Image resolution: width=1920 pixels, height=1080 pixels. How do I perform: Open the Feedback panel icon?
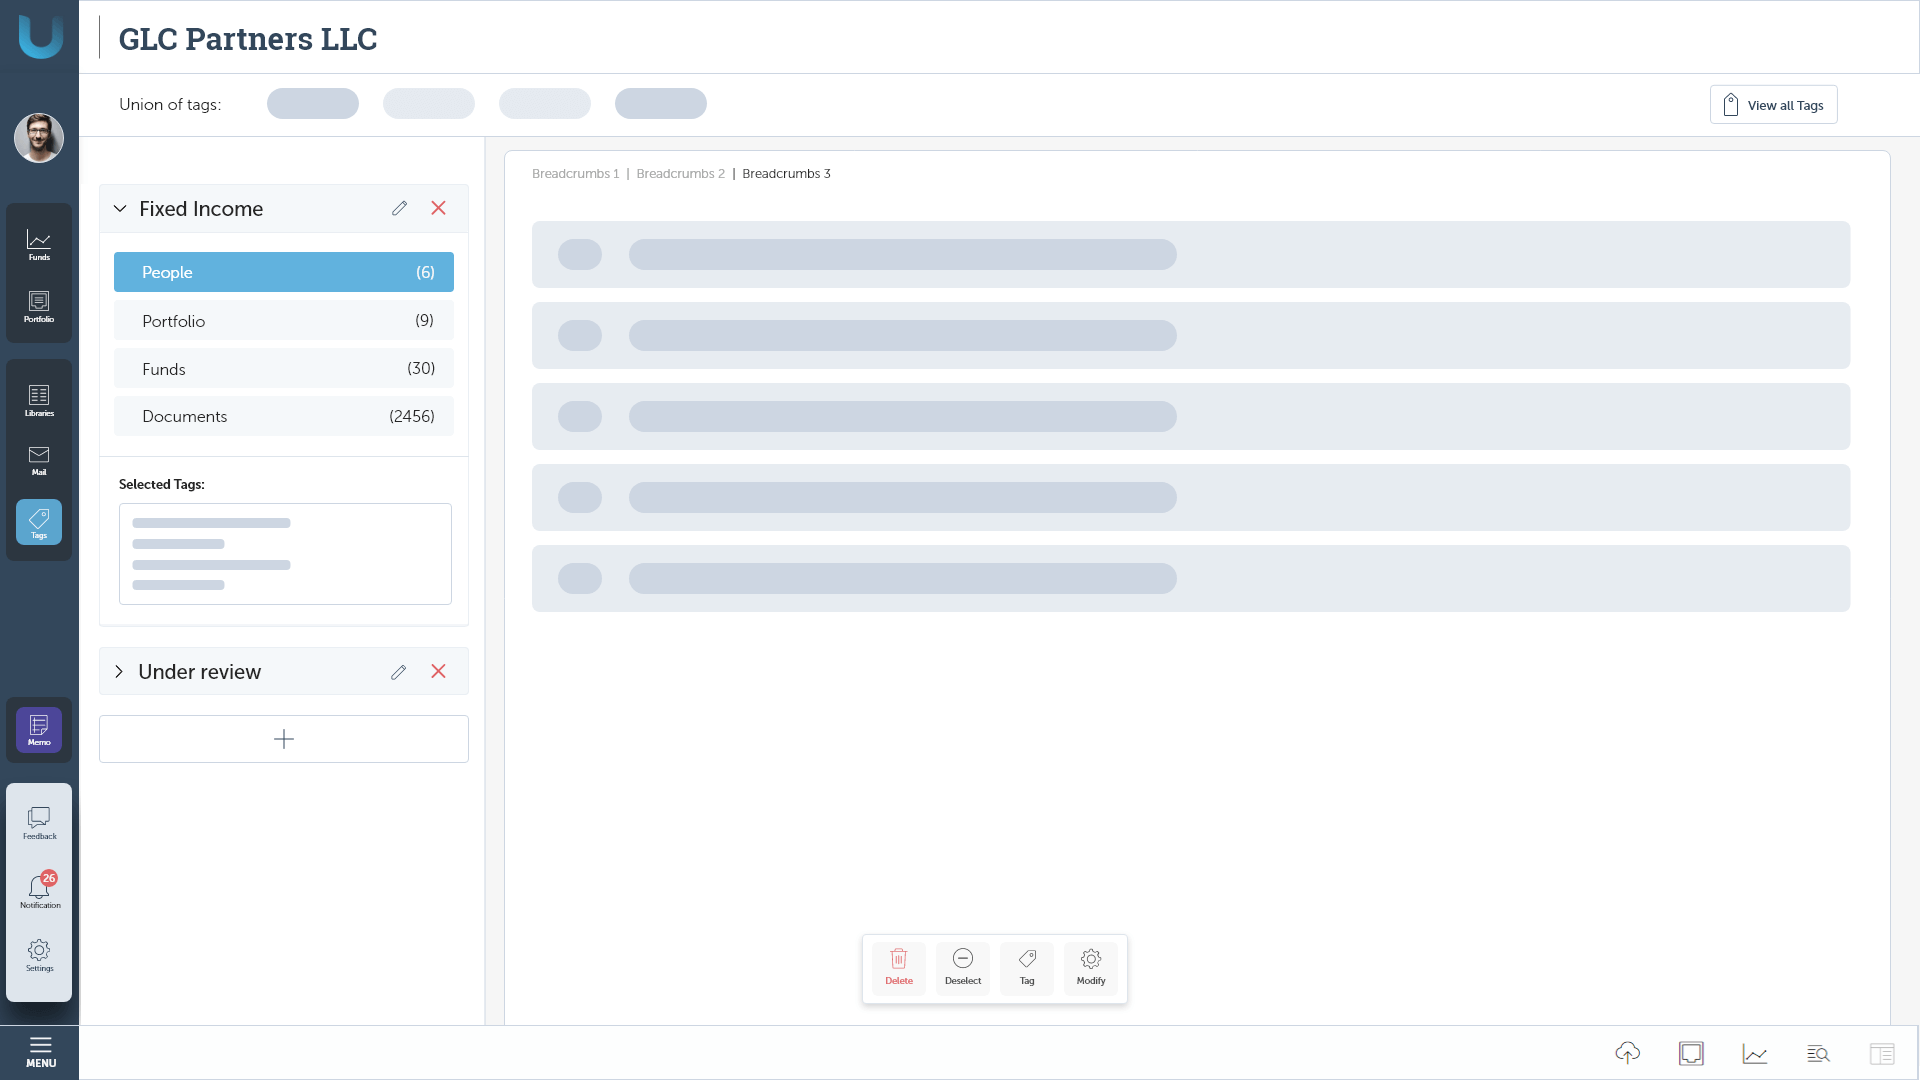39,823
